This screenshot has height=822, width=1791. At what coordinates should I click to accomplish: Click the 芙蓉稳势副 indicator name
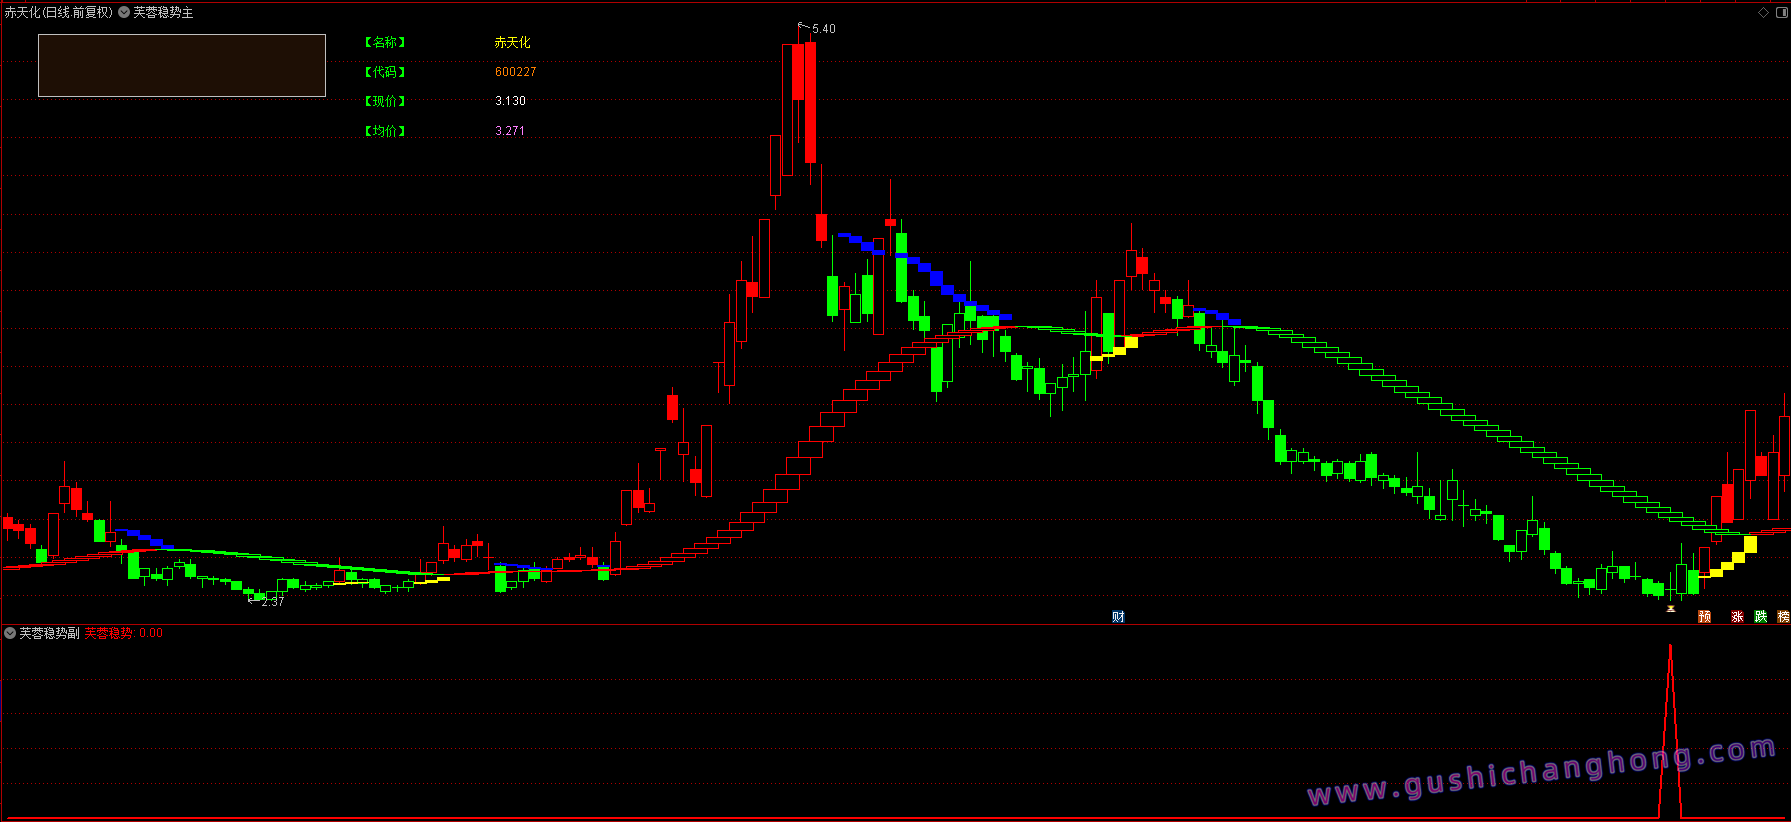point(49,633)
